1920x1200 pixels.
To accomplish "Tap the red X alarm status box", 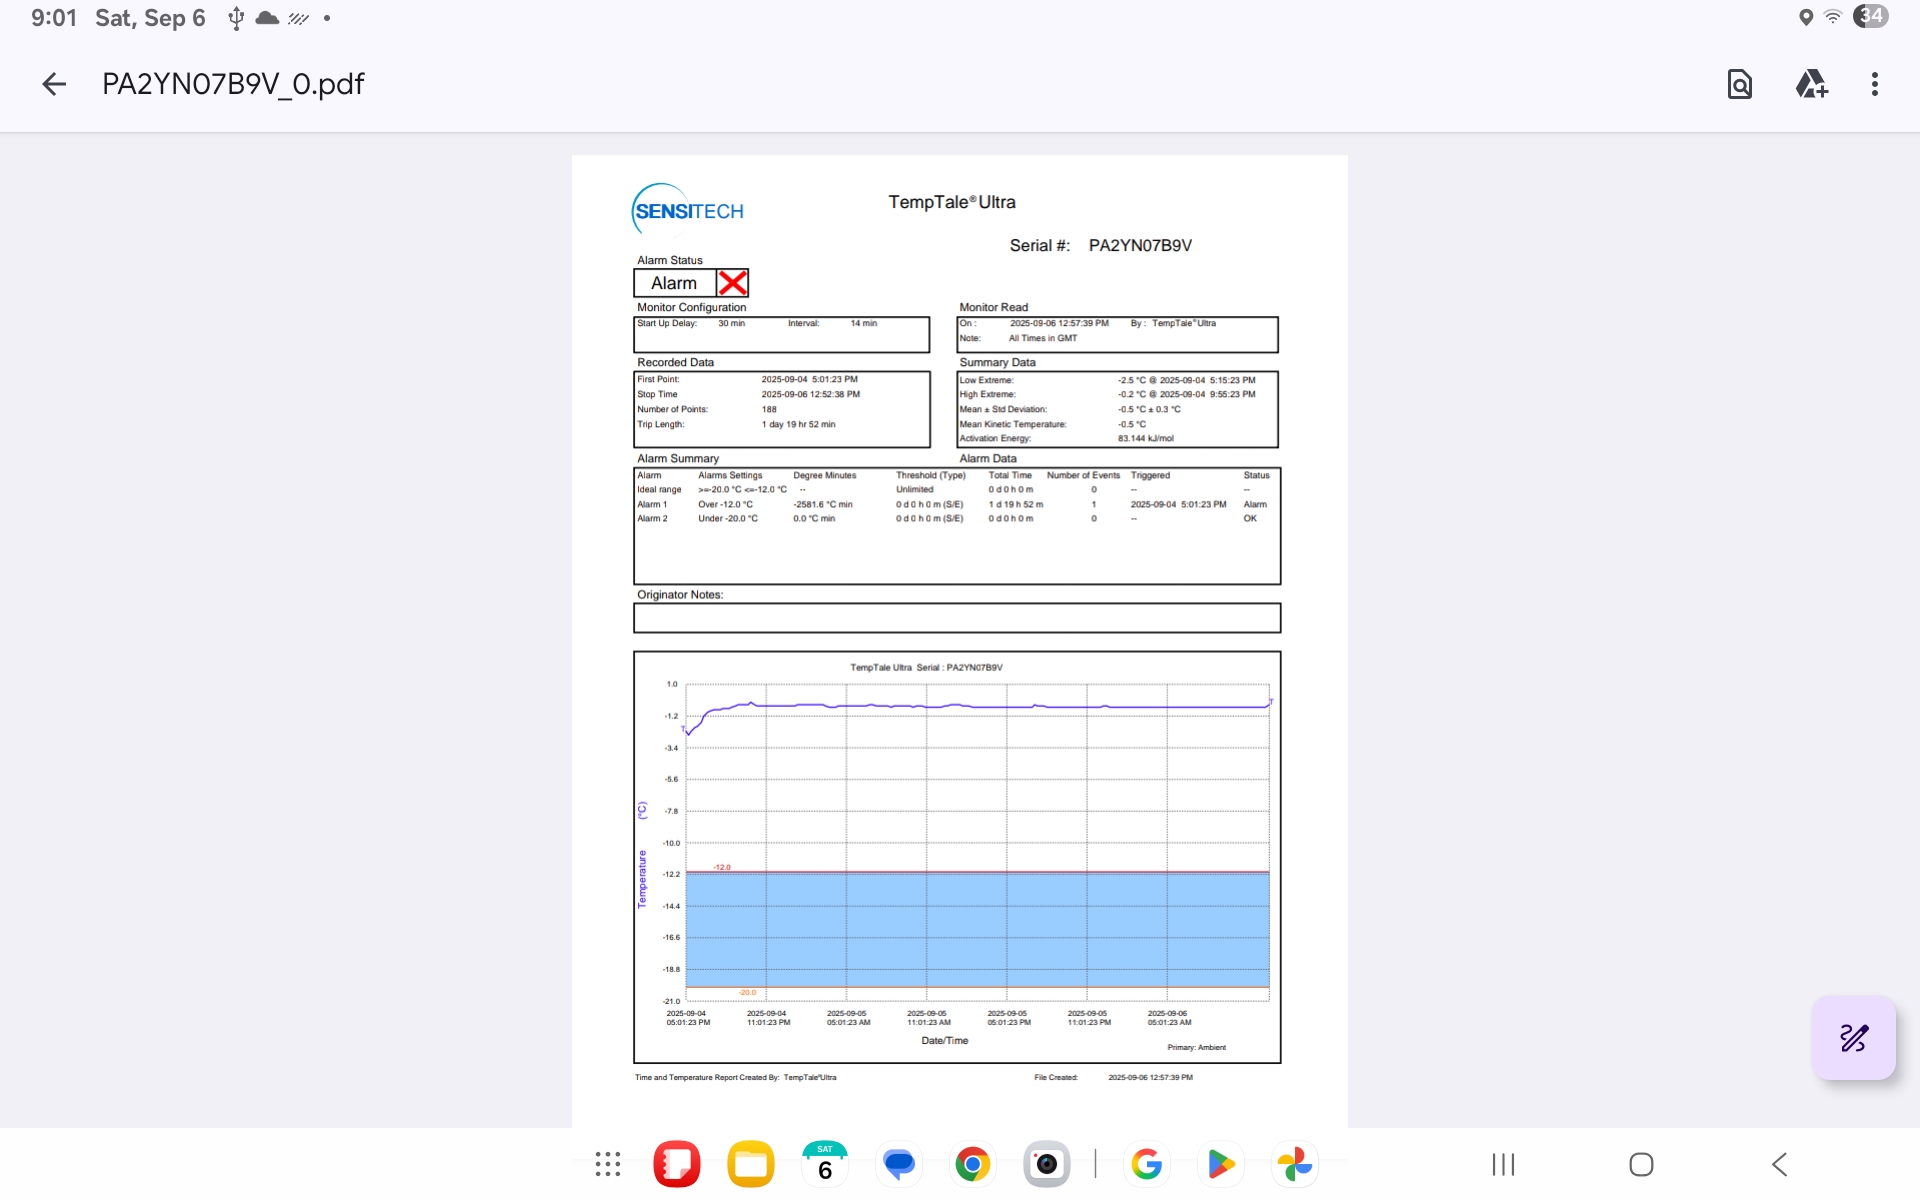I will [733, 283].
